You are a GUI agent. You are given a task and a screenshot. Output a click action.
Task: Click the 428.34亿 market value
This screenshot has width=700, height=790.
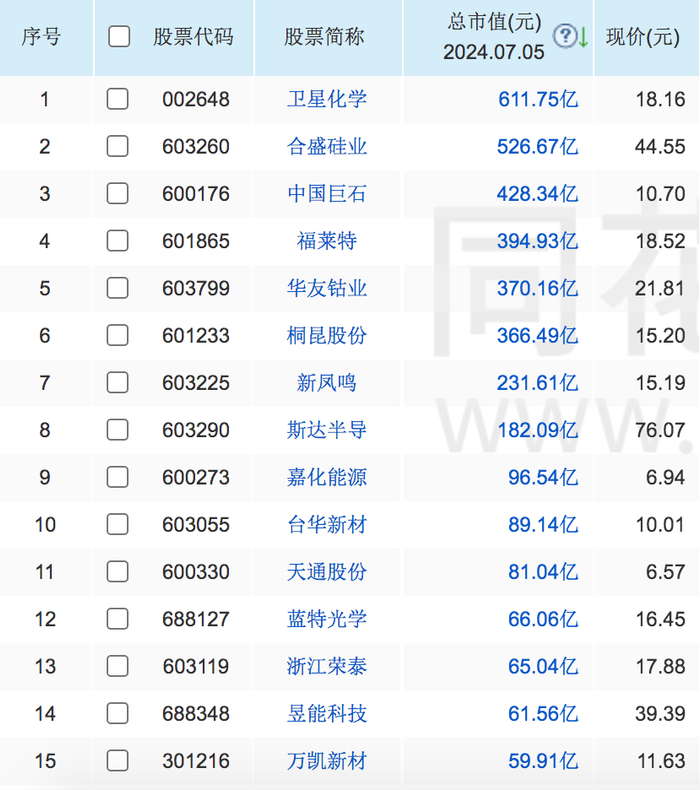tap(537, 193)
